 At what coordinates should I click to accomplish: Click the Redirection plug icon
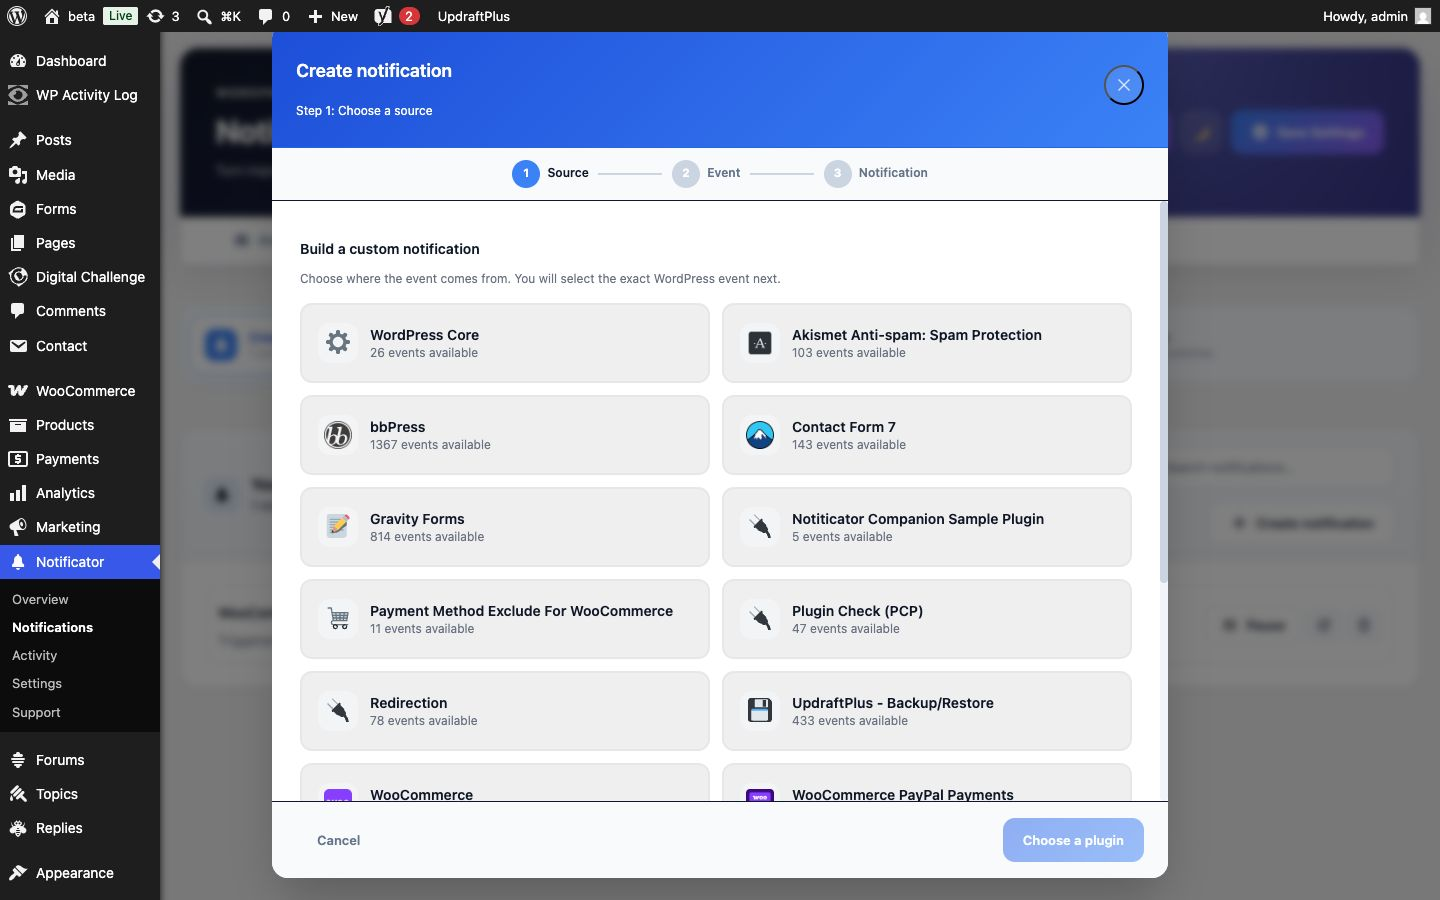tap(338, 710)
